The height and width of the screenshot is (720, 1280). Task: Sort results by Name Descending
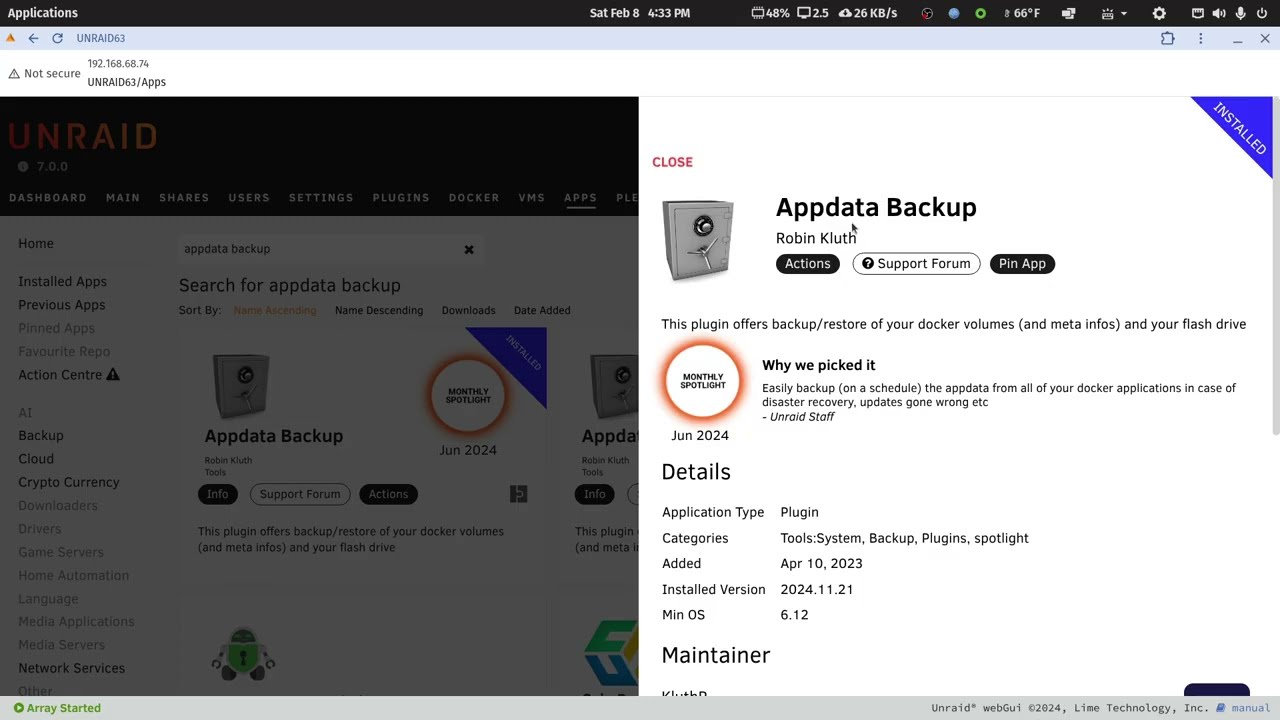[x=379, y=310]
